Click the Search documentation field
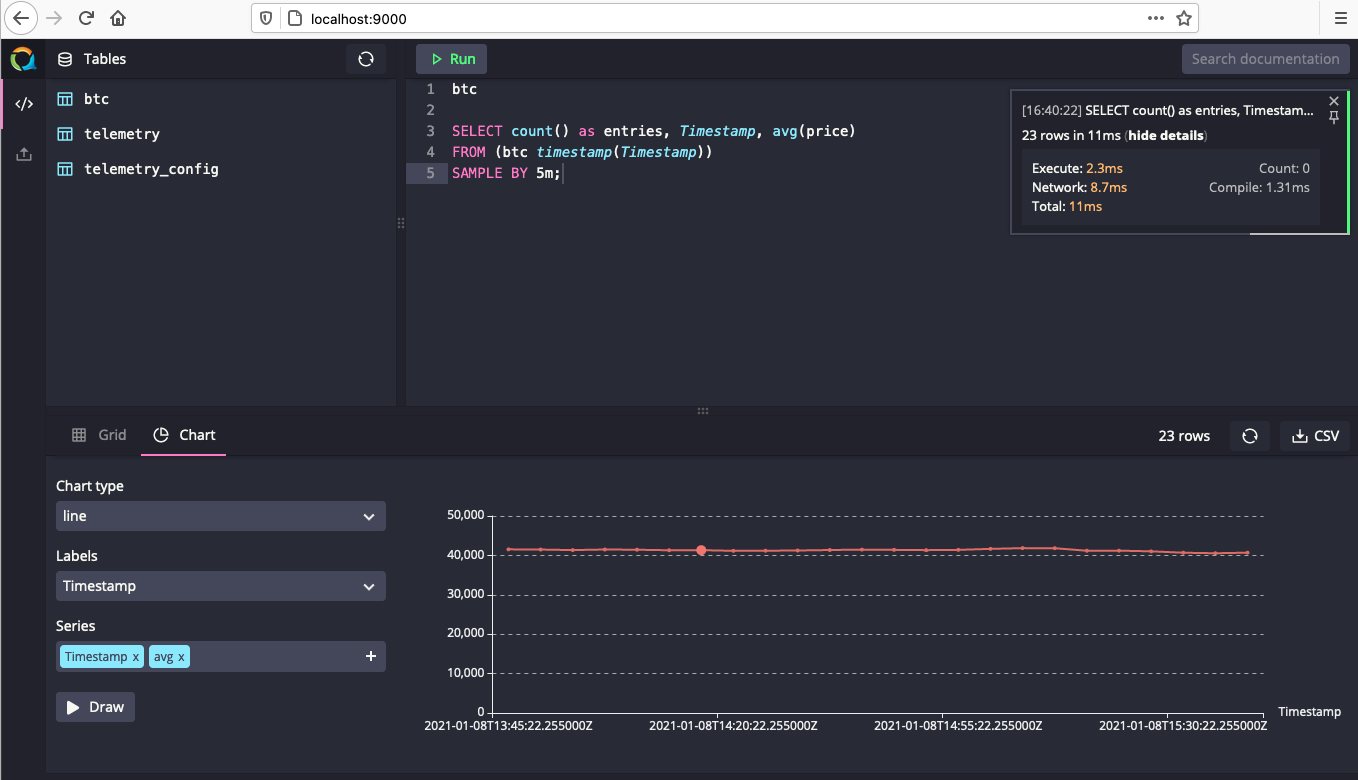Image resolution: width=1358 pixels, height=780 pixels. pos(1265,59)
